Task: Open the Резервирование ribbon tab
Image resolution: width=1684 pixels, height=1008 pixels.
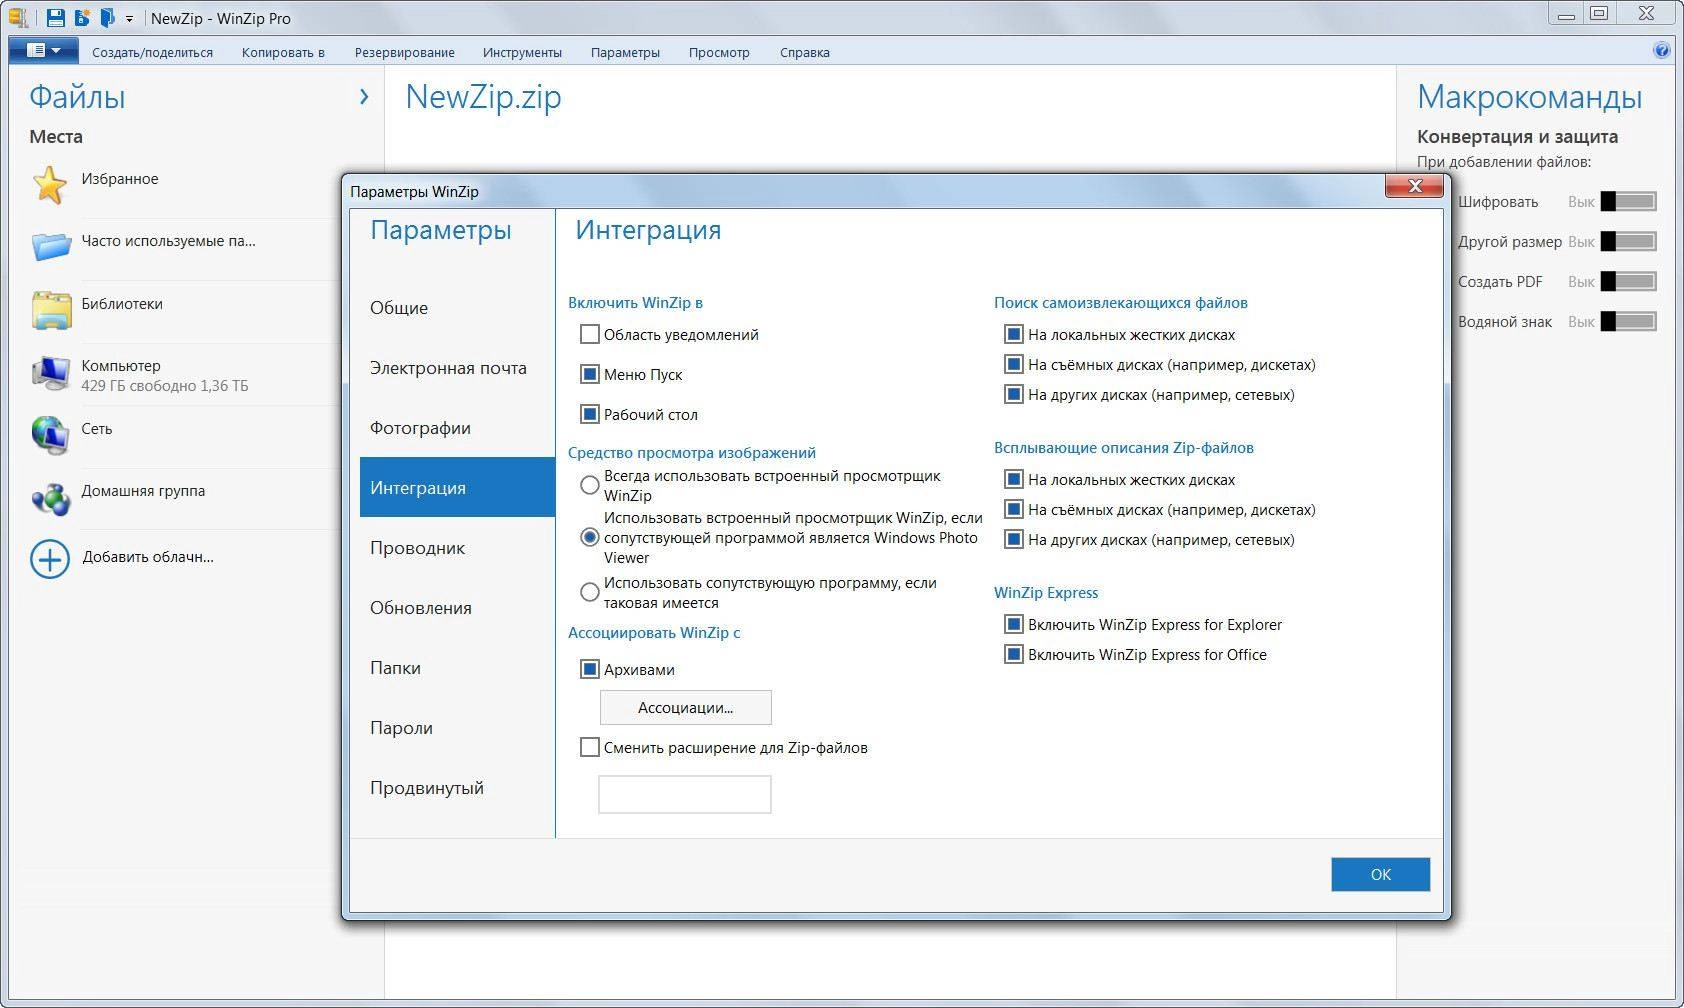Action: (x=404, y=52)
